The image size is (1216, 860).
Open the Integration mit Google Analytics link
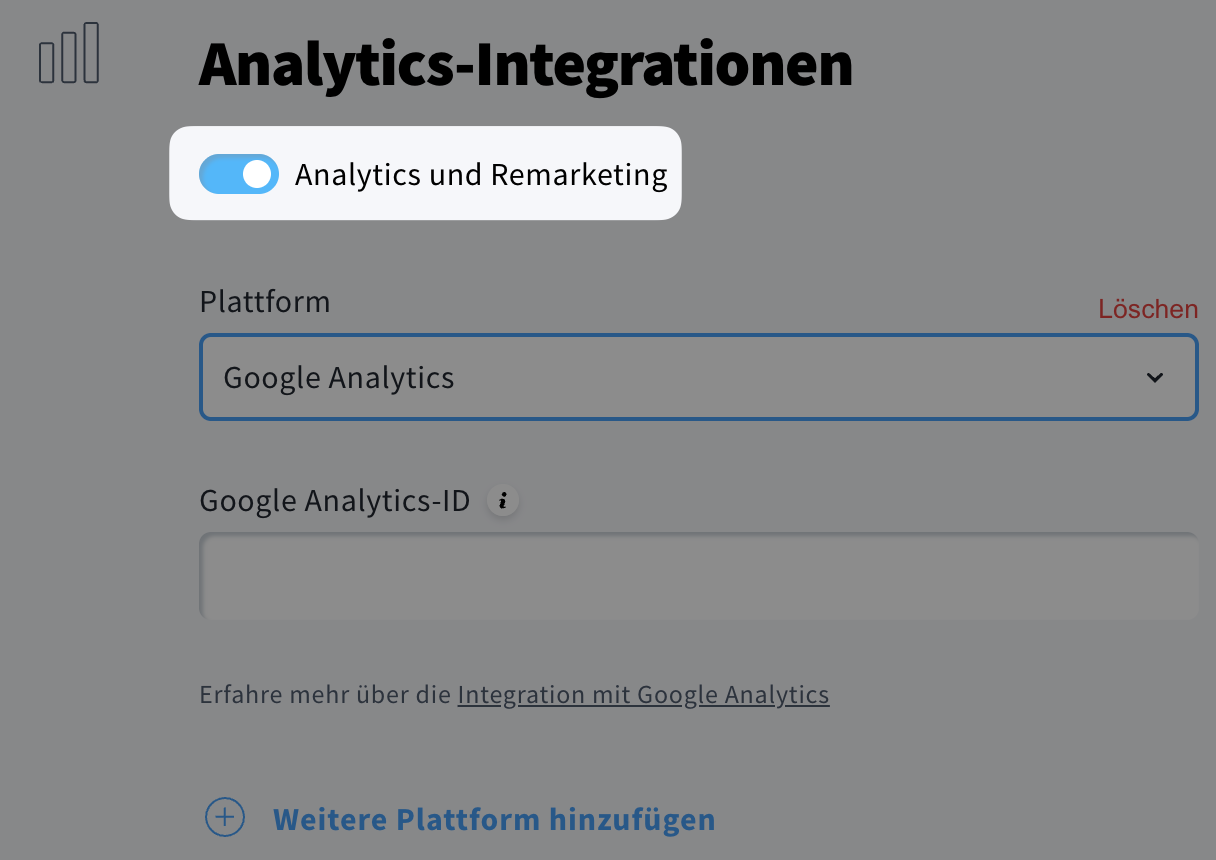click(x=643, y=694)
